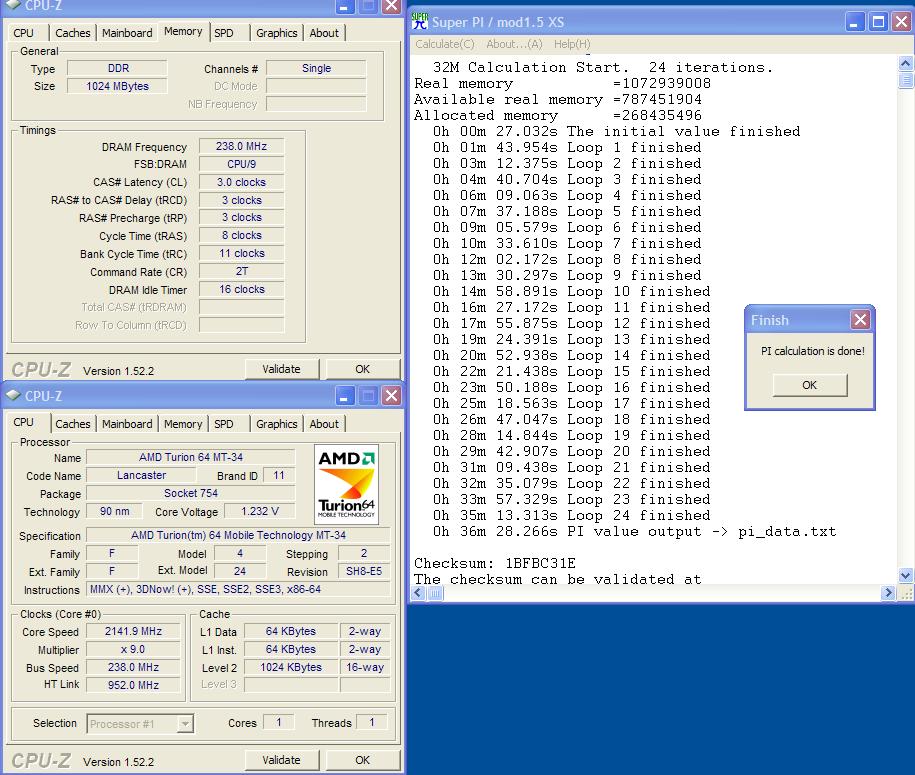The width and height of the screenshot is (915, 775).
Task: Minimize the lower CPU-Z window
Action: (344, 396)
